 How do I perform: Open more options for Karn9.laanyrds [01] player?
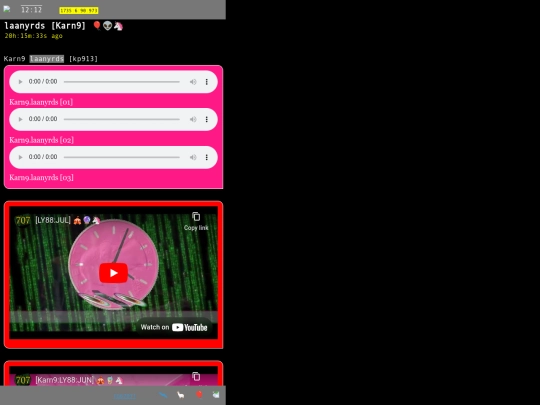pyautogui.click(x=207, y=82)
